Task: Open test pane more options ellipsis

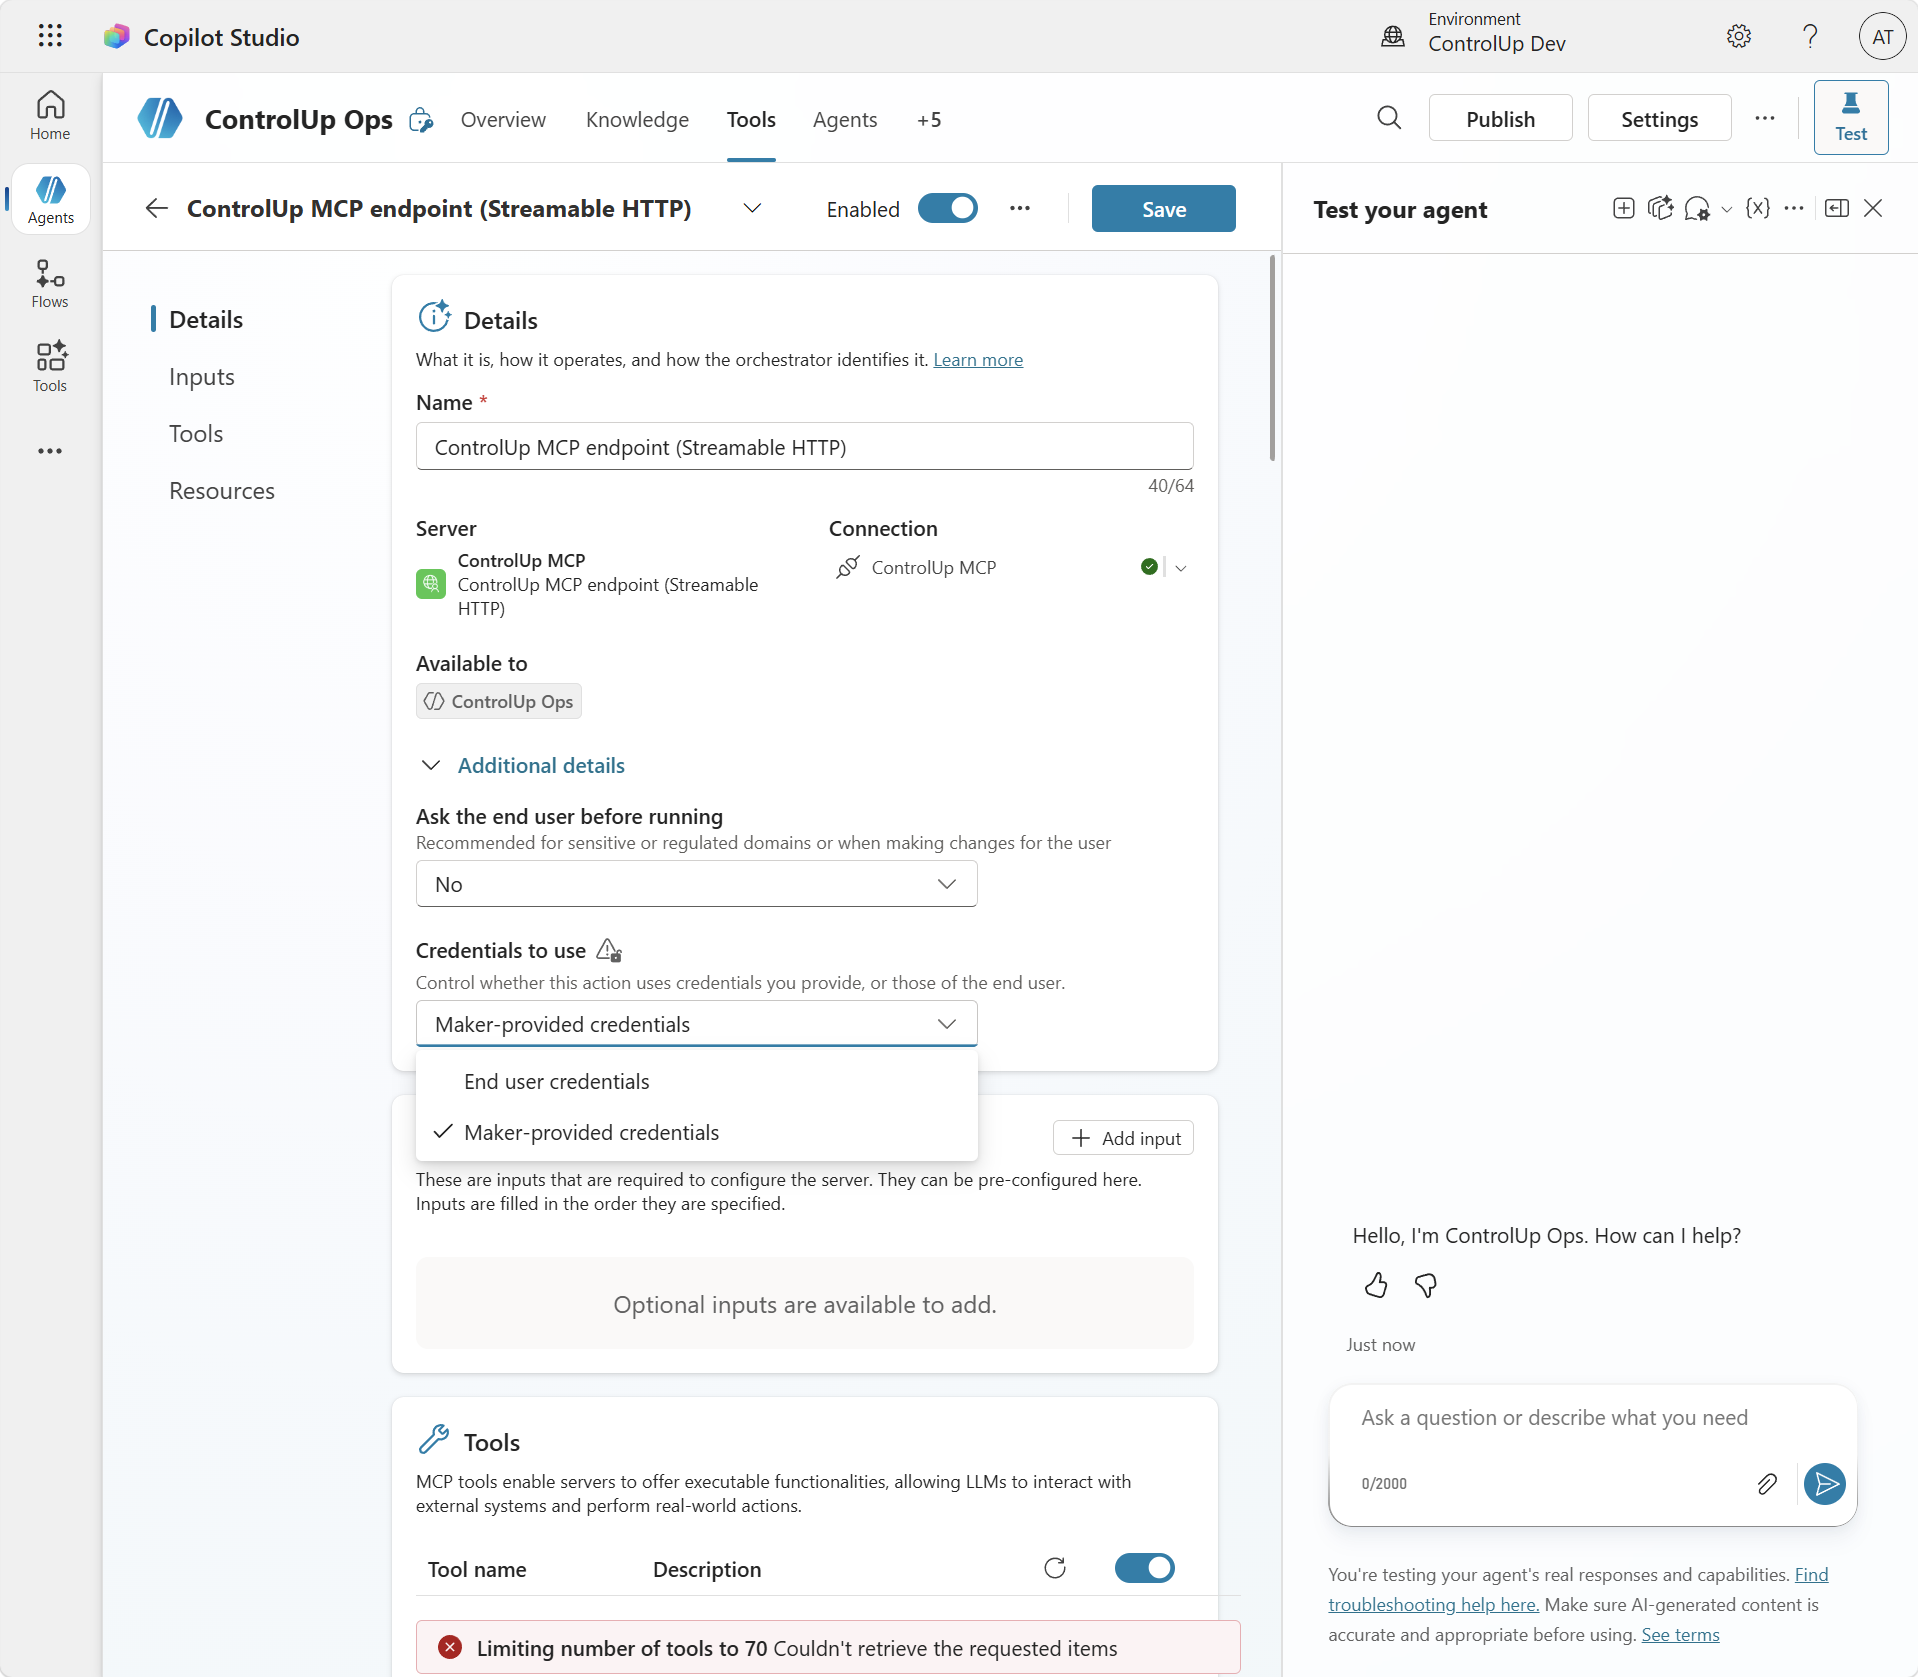Action: coord(1794,208)
